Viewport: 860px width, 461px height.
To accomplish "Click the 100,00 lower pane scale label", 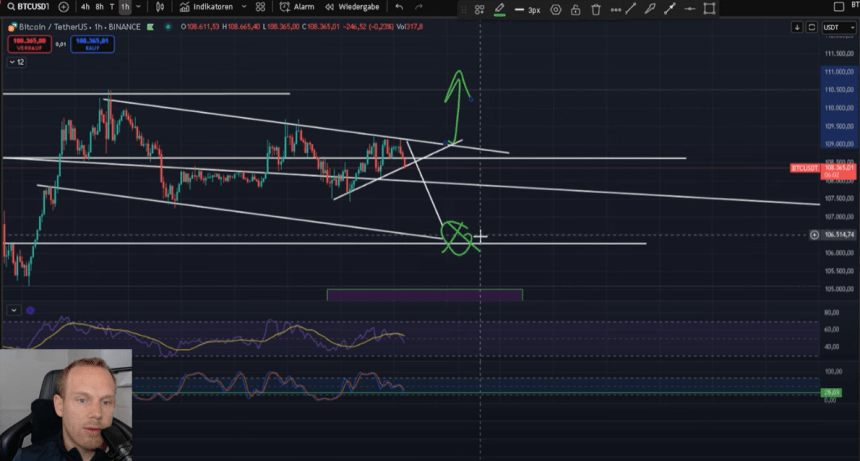I will (833, 372).
